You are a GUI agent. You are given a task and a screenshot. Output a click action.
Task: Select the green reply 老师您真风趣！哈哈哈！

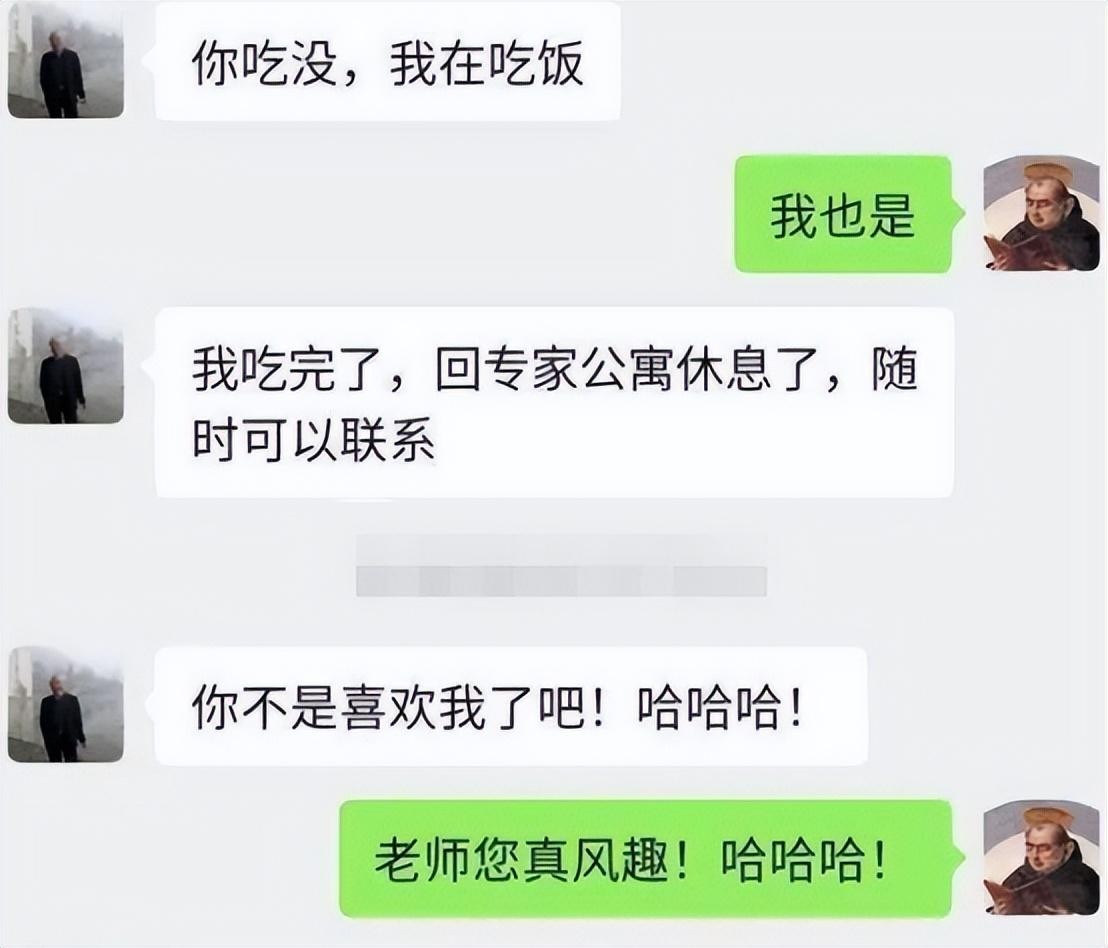click(645, 859)
